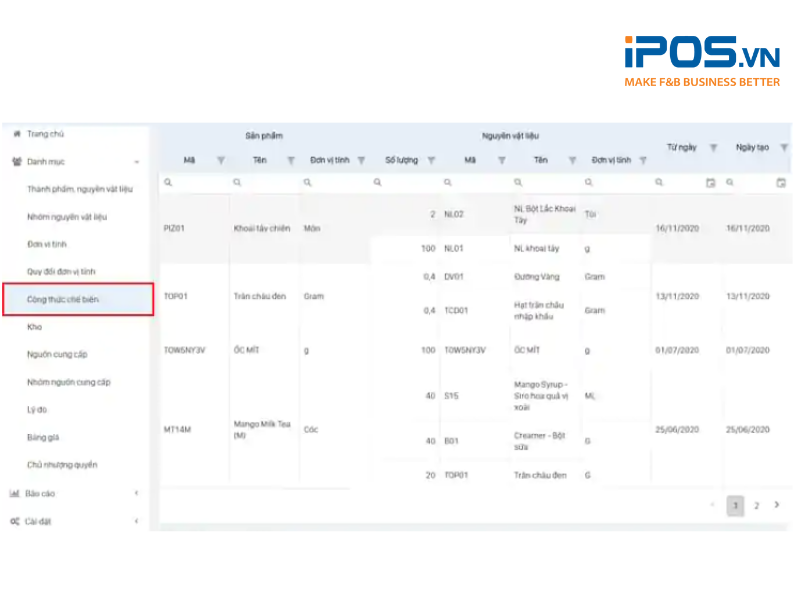Click the filter icon beside Ngày tạo
800x600 pixels.
click(x=784, y=147)
